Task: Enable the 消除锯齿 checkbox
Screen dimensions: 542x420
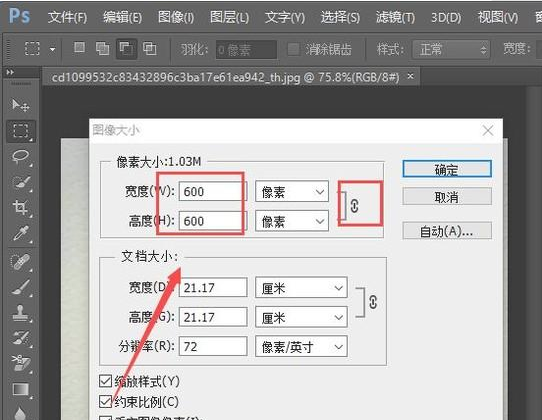Action: click(x=293, y=49)
